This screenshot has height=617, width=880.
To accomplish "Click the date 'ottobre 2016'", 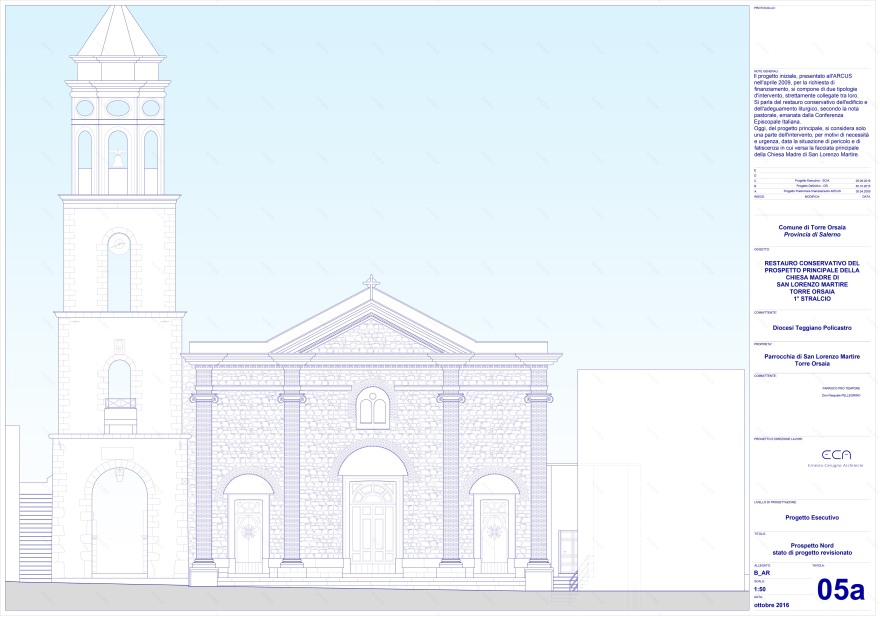I will [769, 605].
